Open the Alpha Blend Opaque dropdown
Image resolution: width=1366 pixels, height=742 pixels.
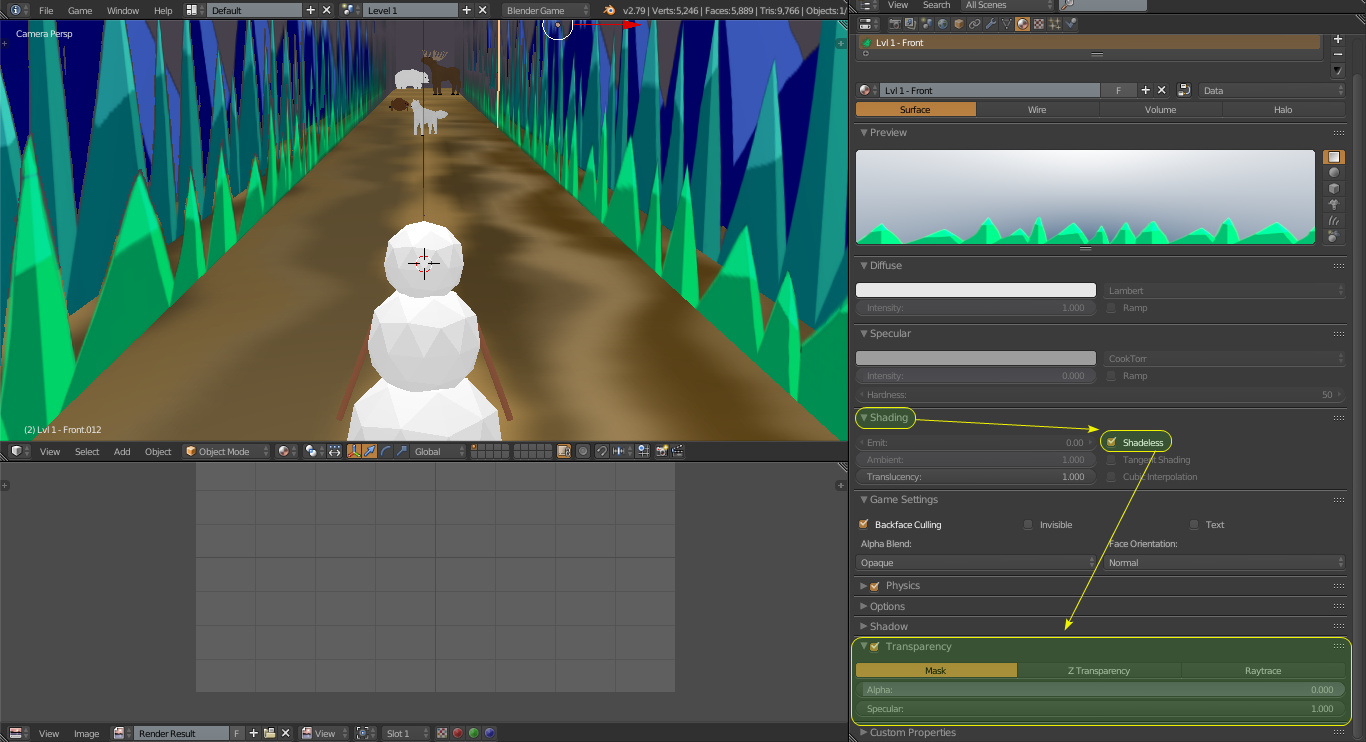tap(976, 562)
